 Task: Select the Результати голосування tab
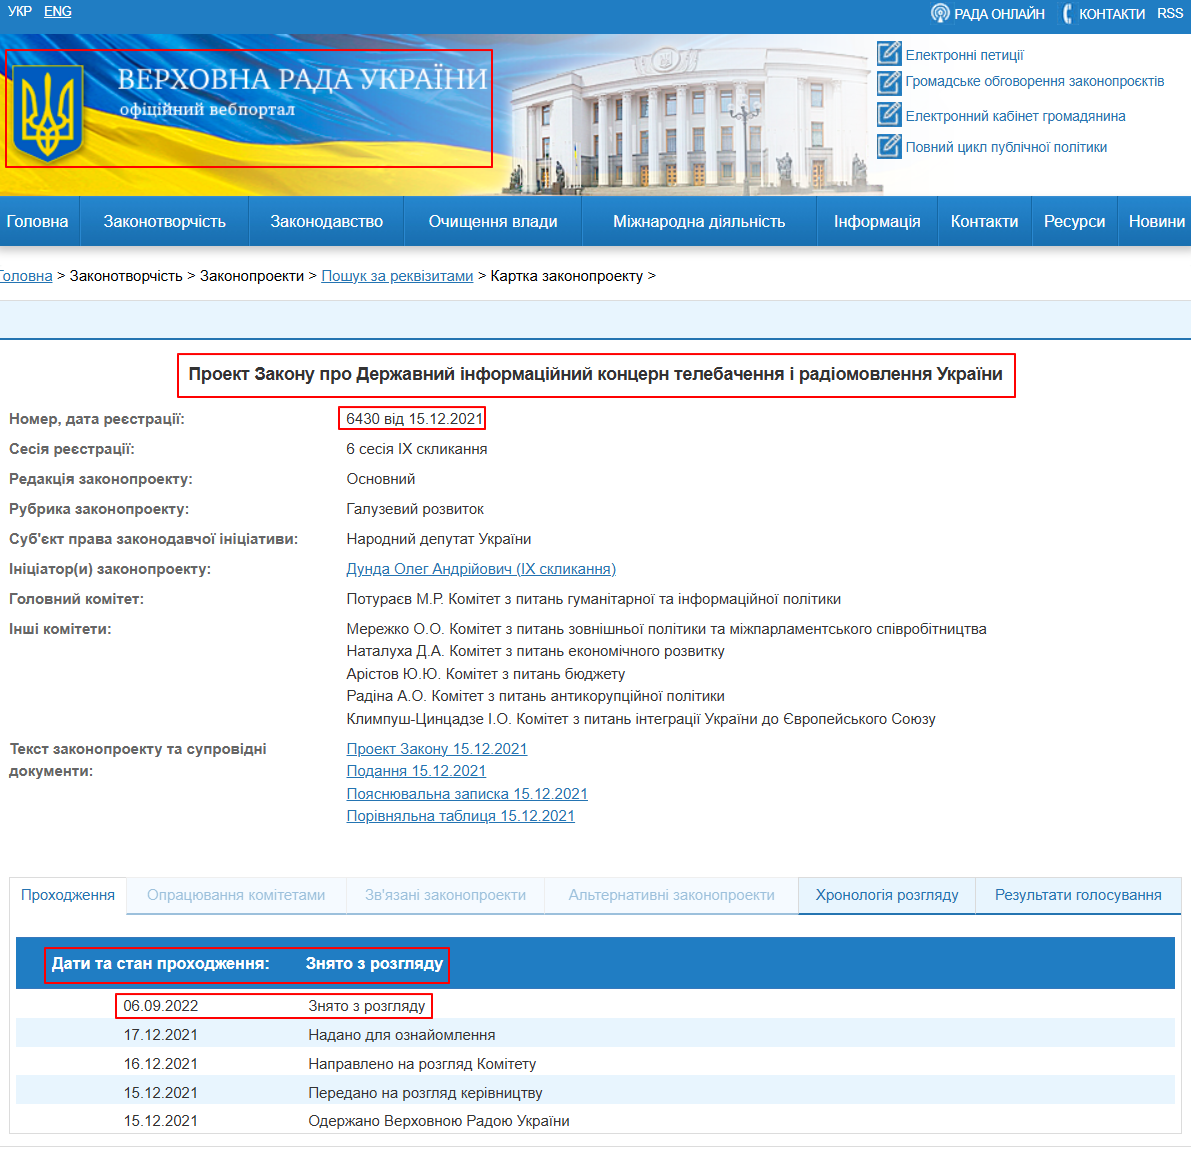(1078, 895)
